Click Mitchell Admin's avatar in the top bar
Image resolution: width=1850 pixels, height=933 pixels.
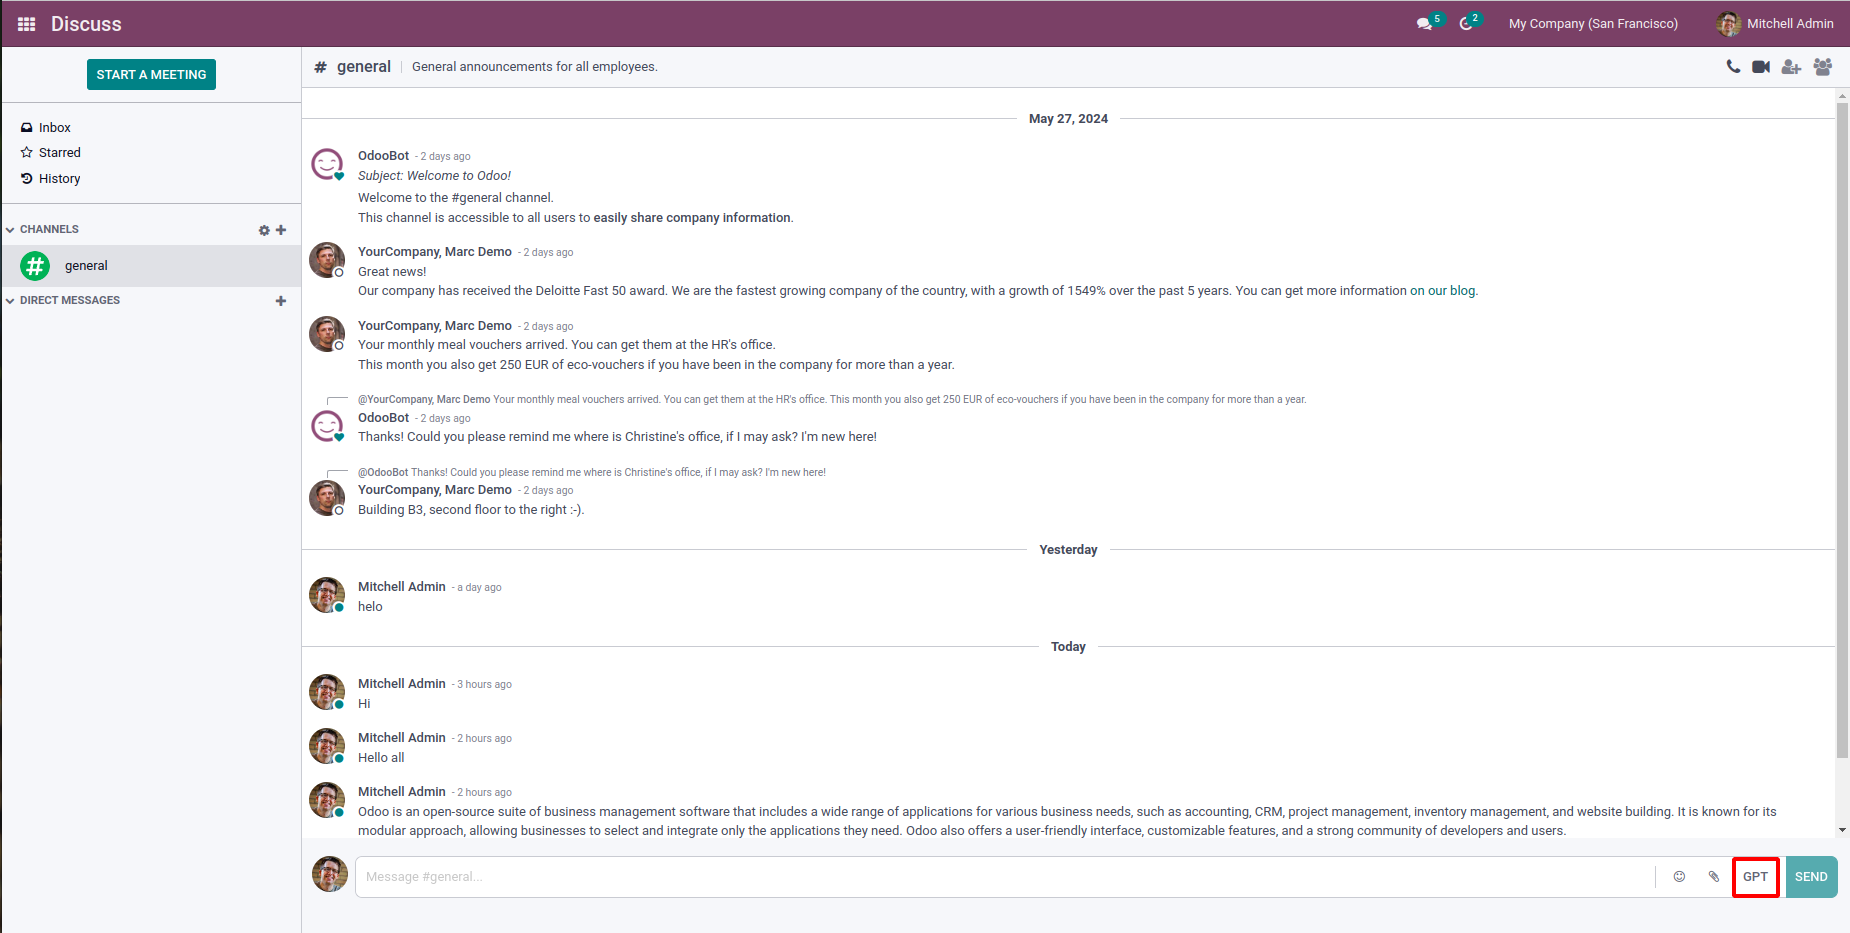pyautogui.click(x=1729, y=24)
